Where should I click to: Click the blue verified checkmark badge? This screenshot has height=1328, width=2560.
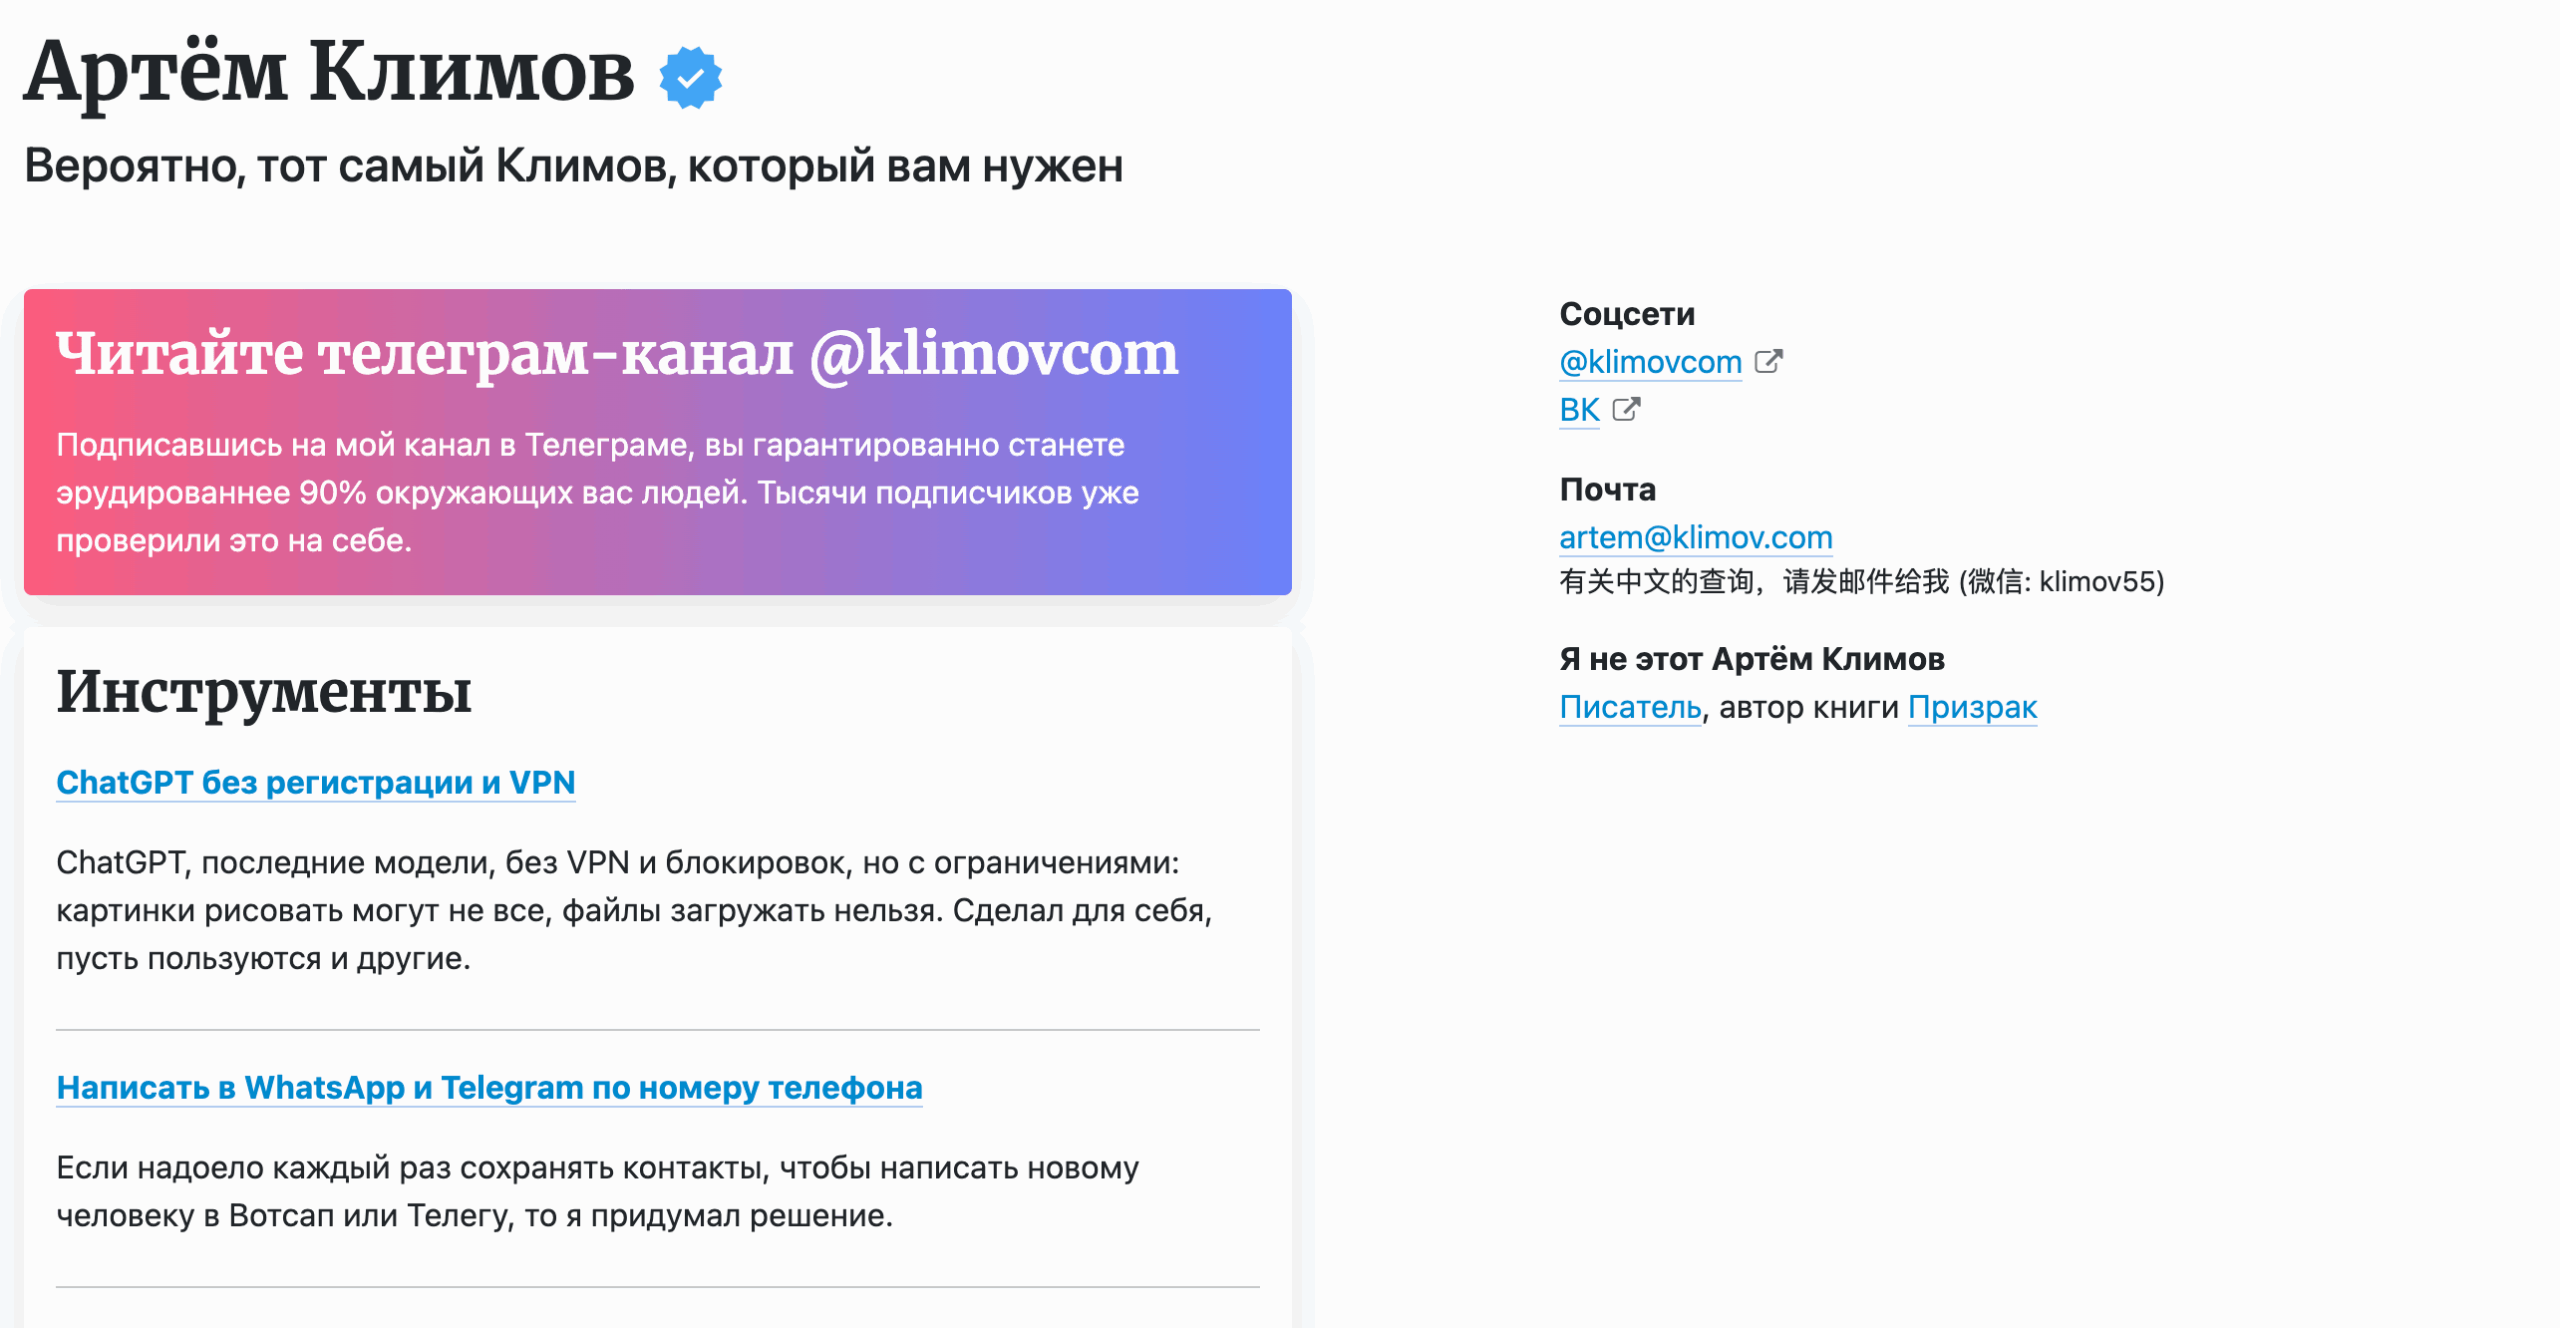(x=690, y=77)
